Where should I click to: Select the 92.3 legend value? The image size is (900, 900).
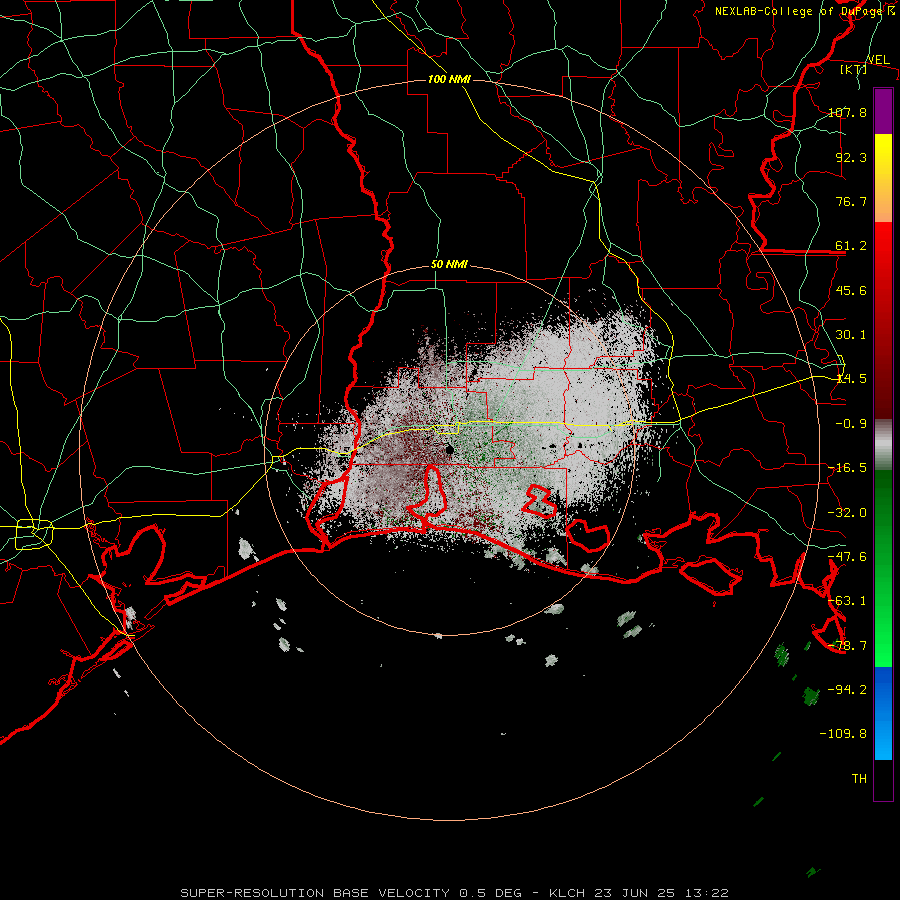[851, 157]
